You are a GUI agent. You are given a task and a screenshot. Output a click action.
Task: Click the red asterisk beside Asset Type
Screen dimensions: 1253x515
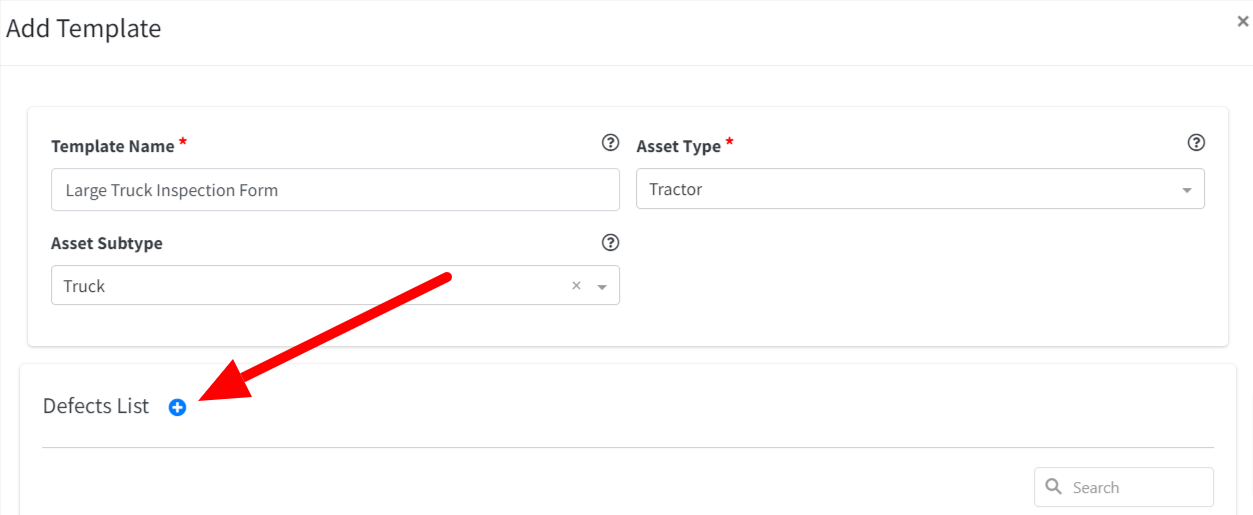click(x=729, y=143)
